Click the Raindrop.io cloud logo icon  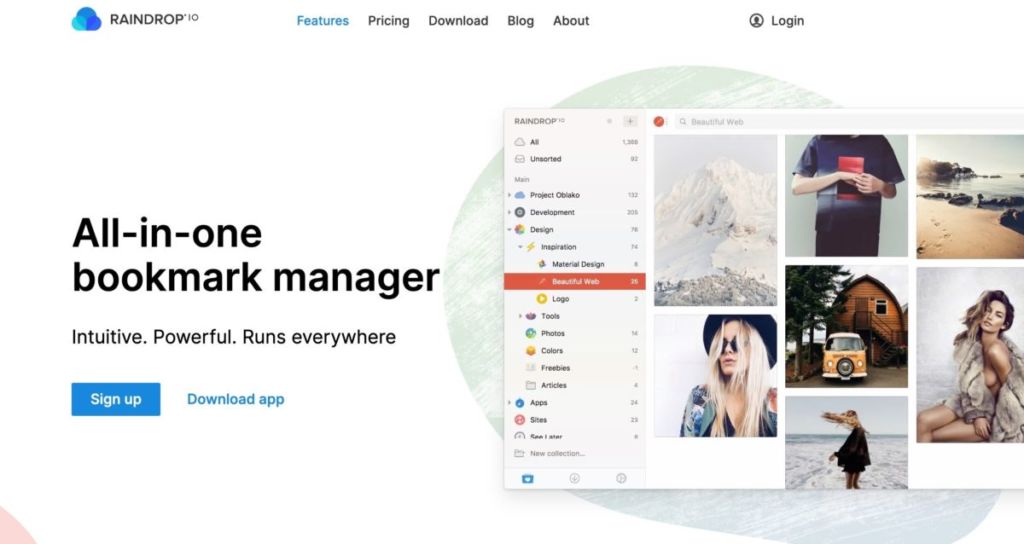(x=86, y=19)
